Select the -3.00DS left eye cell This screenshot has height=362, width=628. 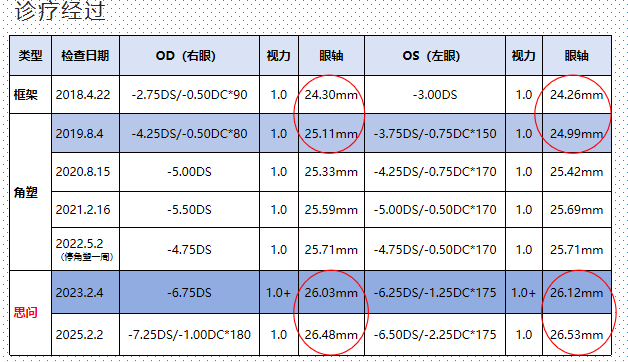(x=435, y=95)
